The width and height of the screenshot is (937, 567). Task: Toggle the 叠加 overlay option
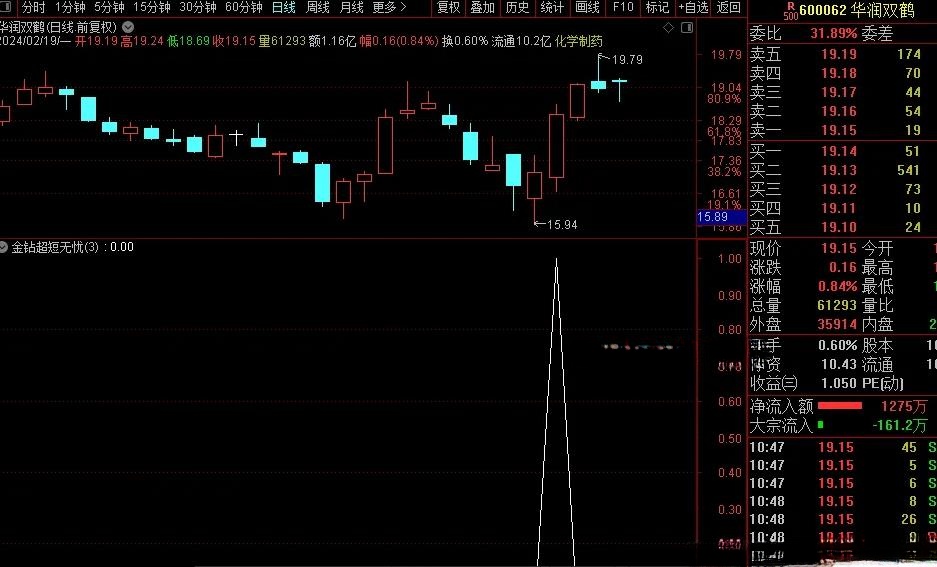[x=483, y=7]
